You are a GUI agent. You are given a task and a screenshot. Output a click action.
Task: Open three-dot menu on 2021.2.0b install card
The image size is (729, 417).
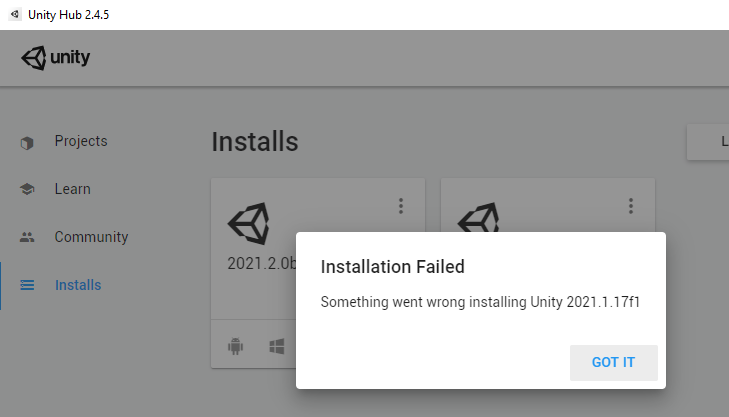pyautogui.click(x=401, y=206)
